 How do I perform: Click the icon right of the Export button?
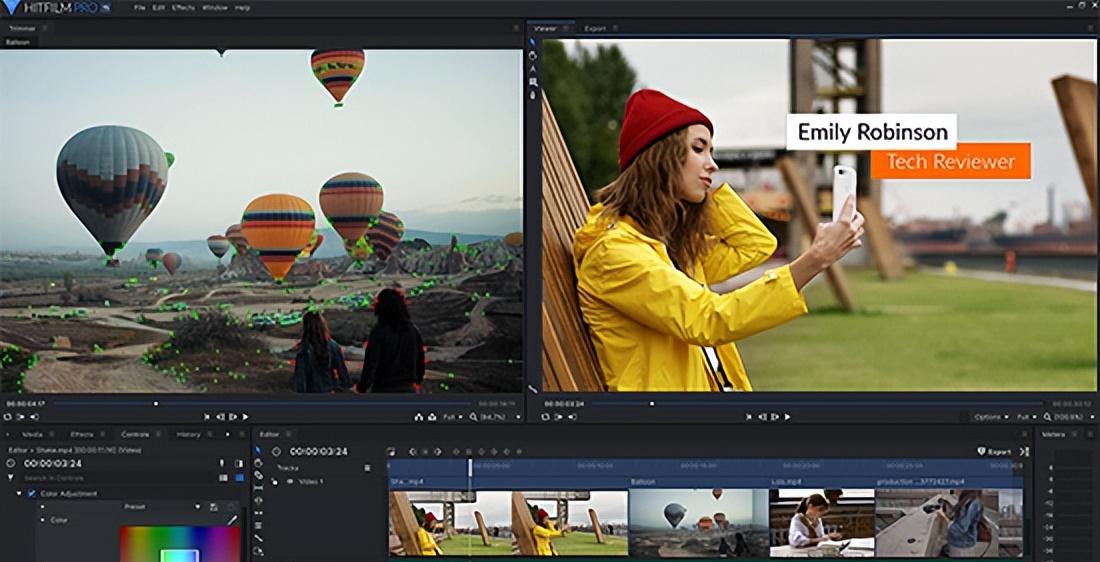click(x=1024, y=452)
